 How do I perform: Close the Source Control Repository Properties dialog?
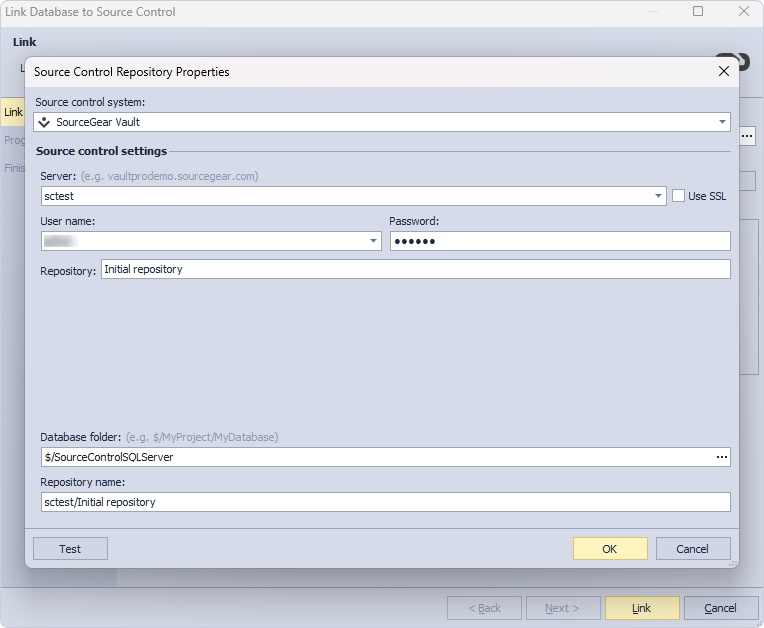(x=724, y=72)
